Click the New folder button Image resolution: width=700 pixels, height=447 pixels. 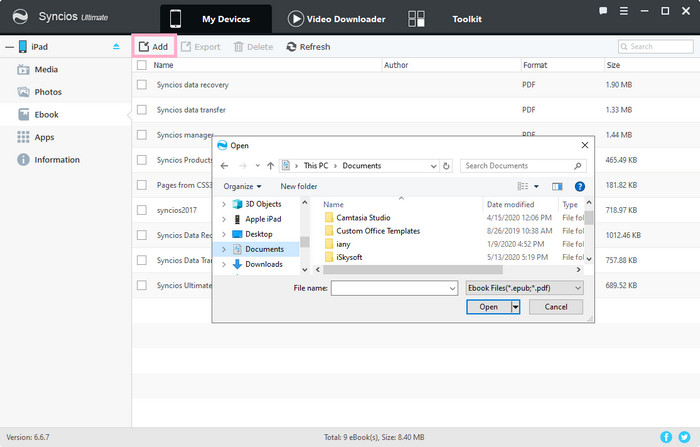(x=298, y=186)
